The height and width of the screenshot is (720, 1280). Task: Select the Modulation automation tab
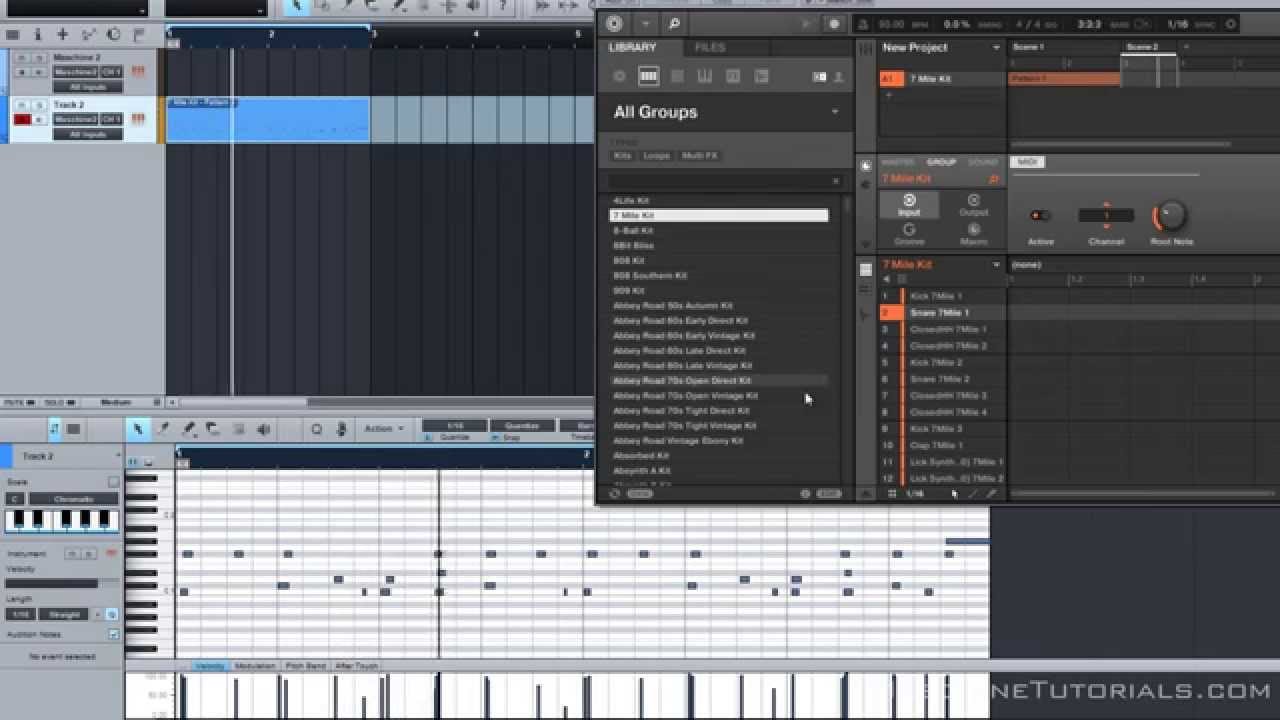[x=254, y=666]
